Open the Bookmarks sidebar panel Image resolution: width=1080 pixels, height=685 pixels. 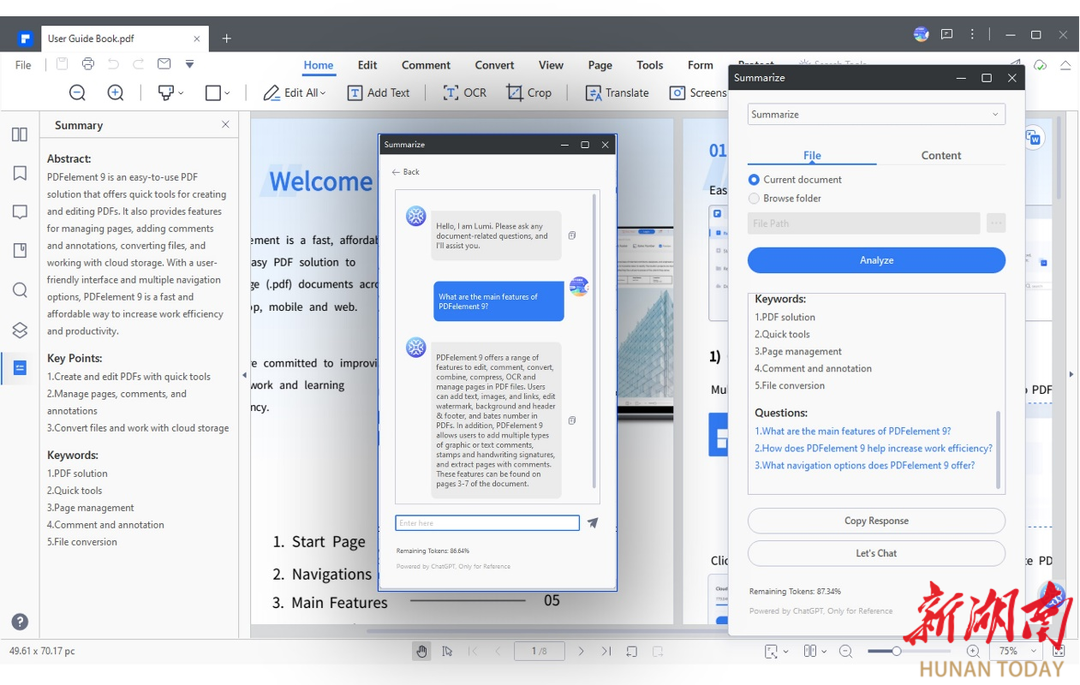pos(20,173)
